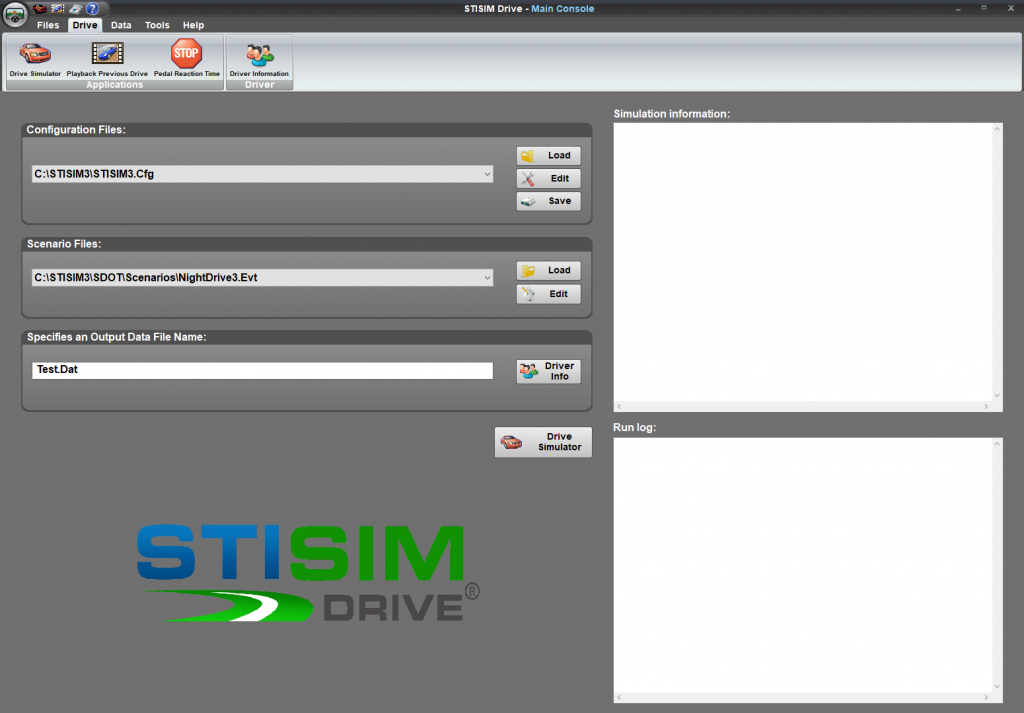
Task: Load a configuration file
Action: coord(549,155)
